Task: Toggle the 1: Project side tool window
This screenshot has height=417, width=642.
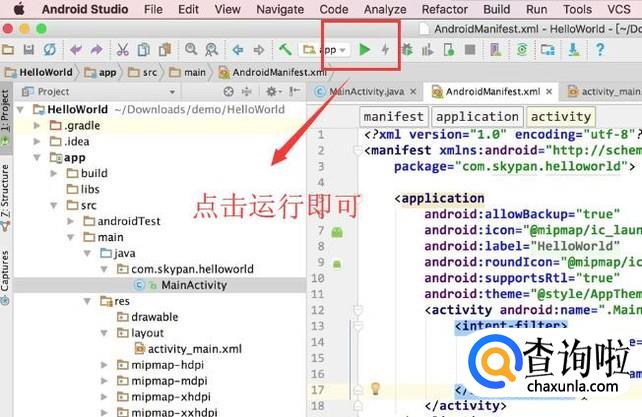Action: tap(5, 117)
